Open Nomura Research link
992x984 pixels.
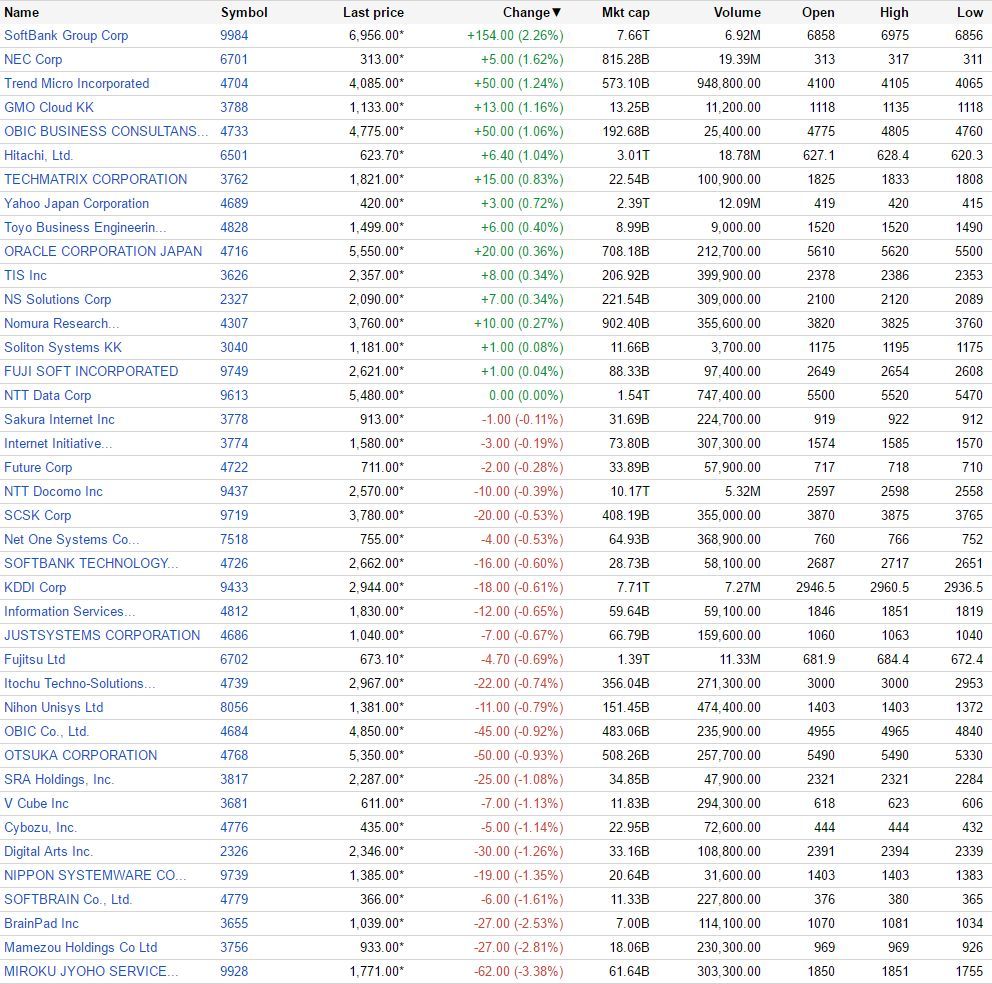61,323
